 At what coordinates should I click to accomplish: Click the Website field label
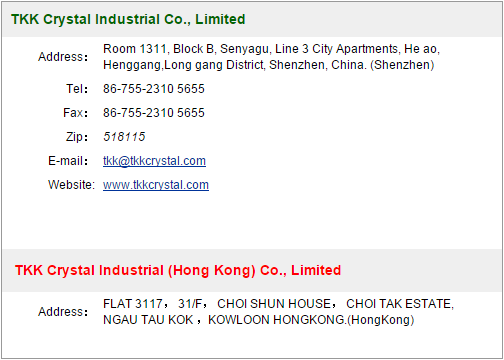(x=72, y=185)
